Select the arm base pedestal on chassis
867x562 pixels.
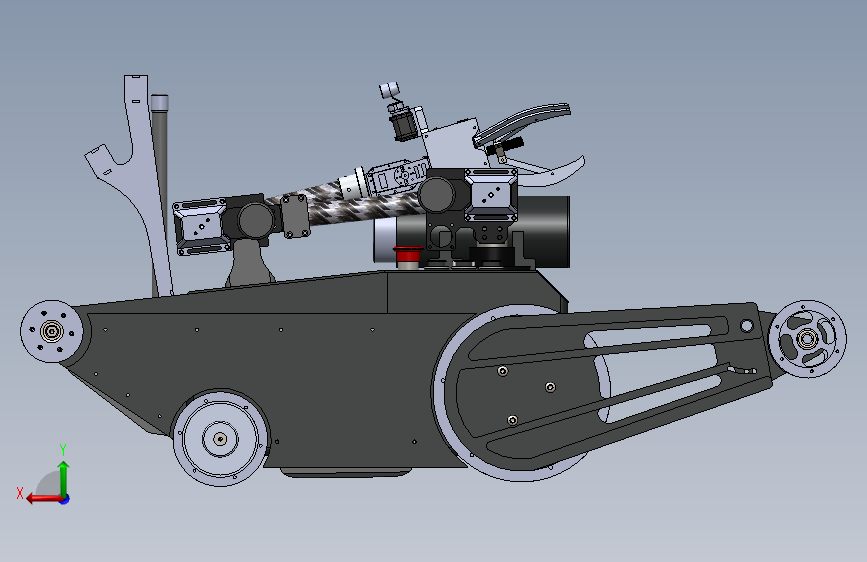(250, 264)
